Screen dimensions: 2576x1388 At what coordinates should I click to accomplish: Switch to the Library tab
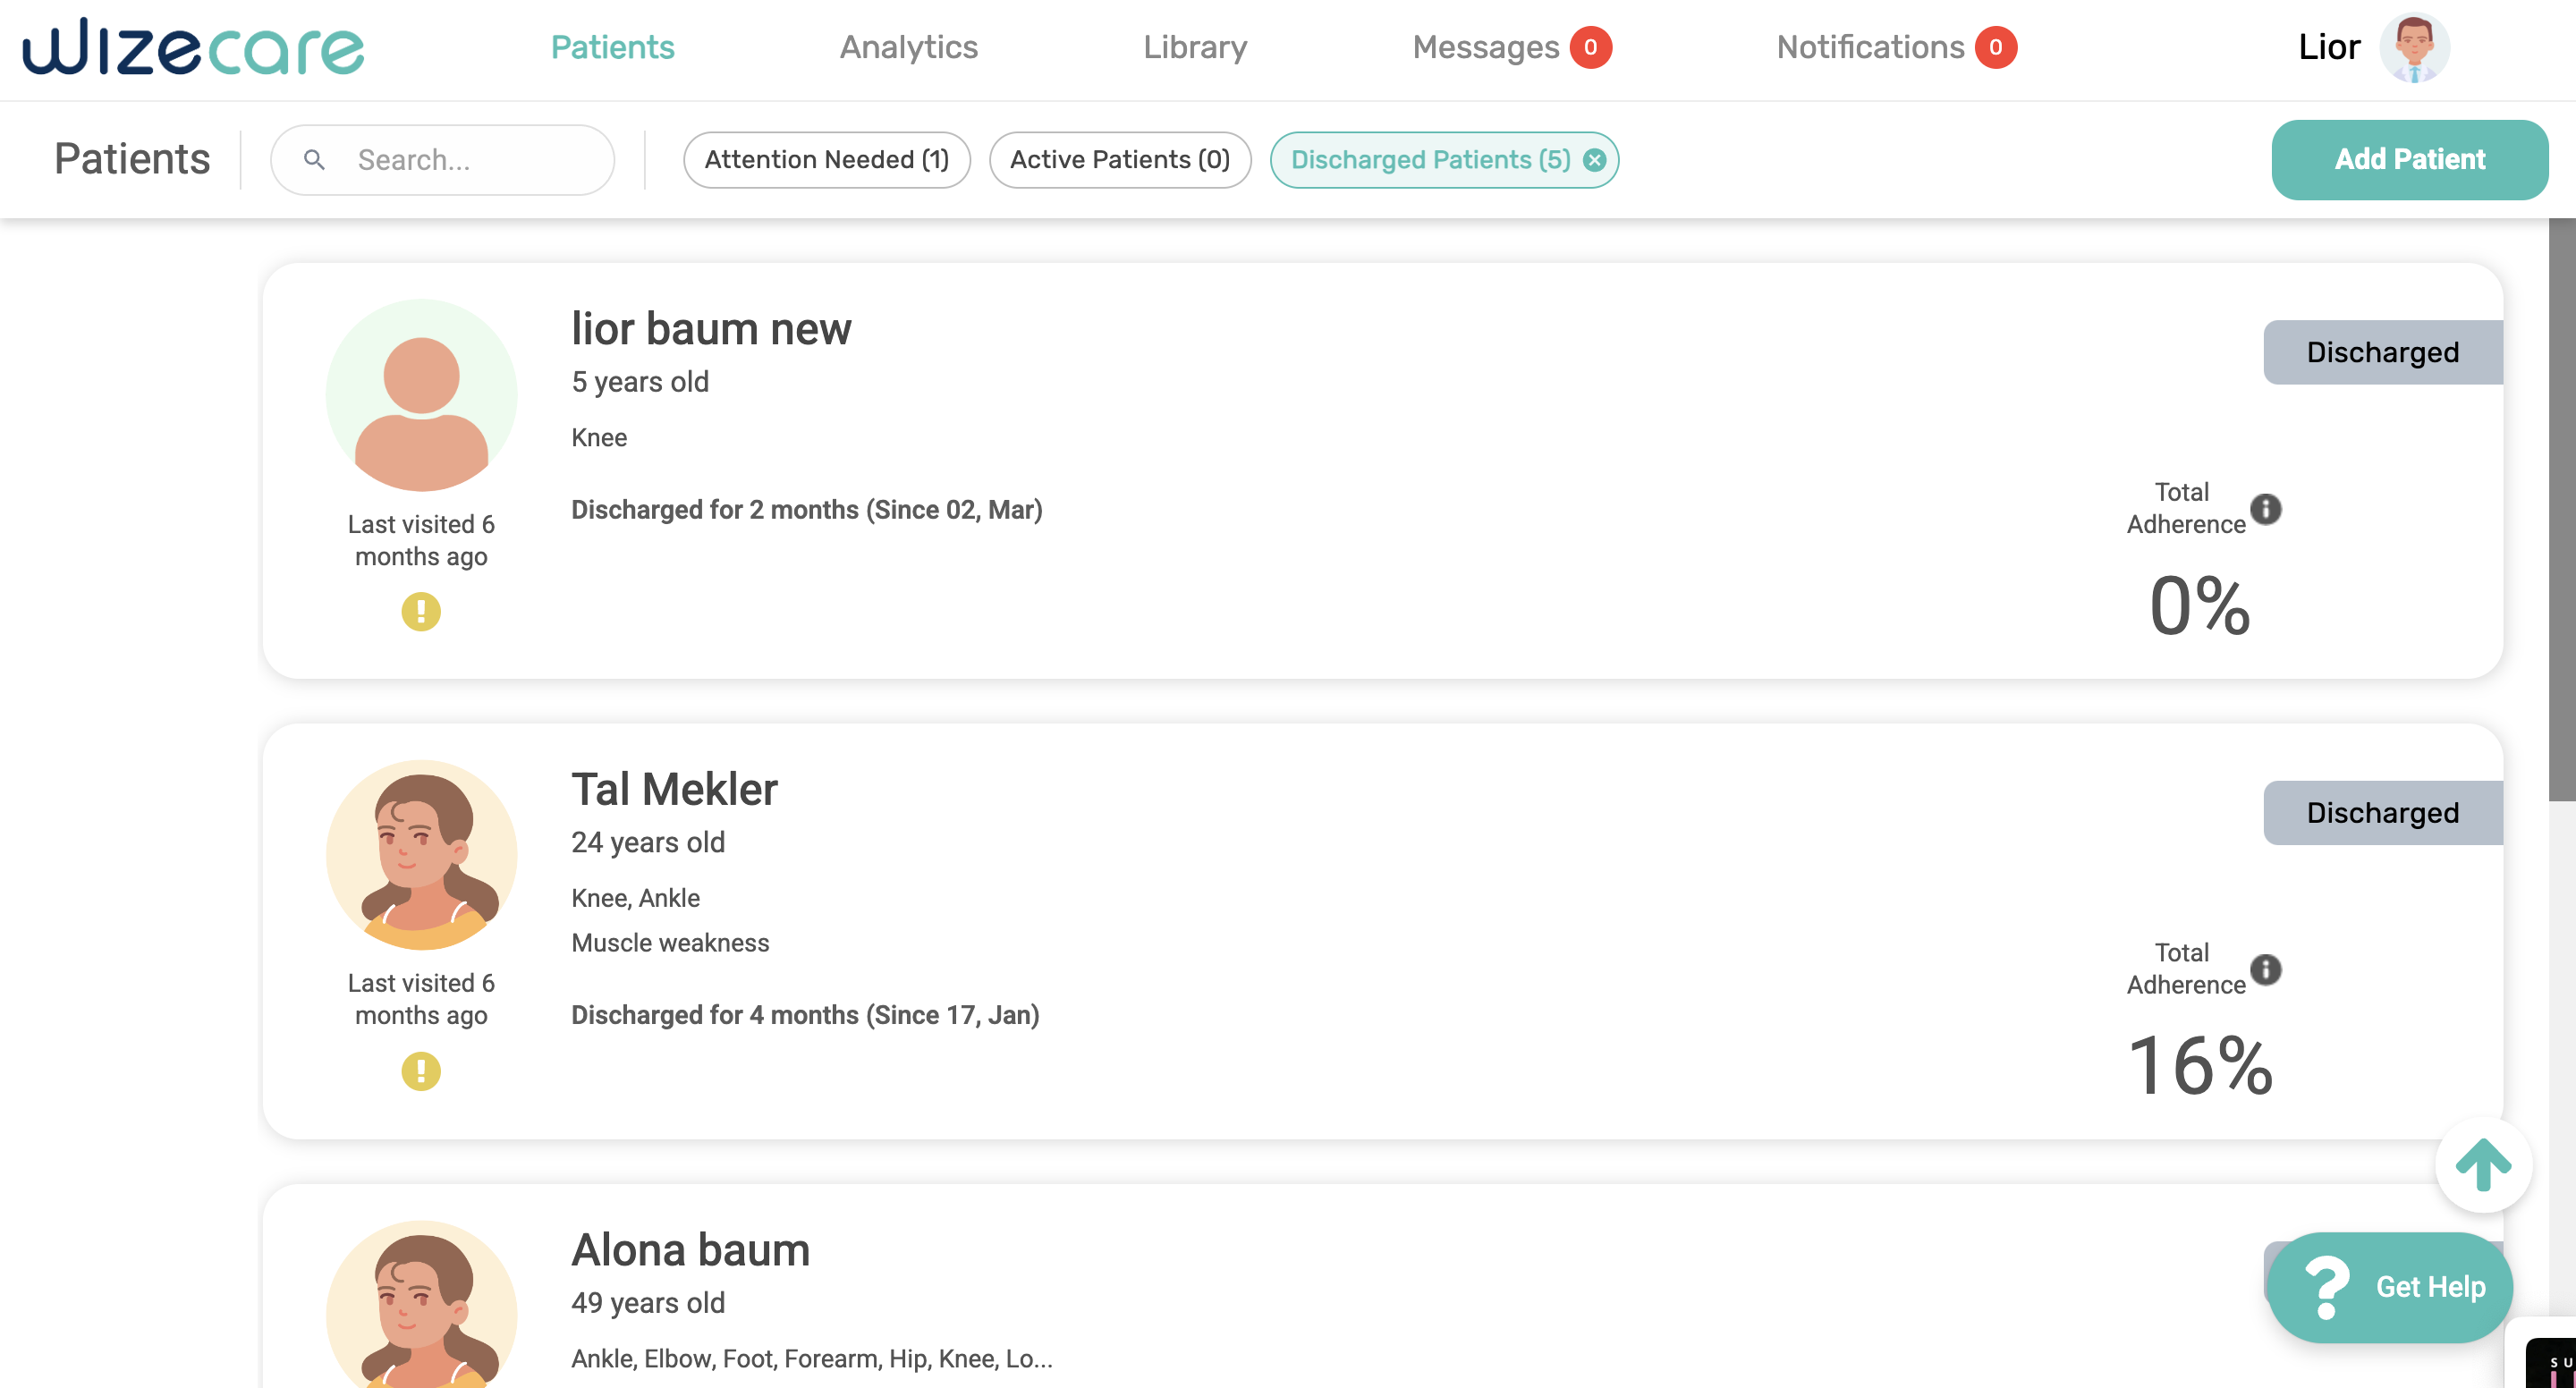click(x=1194, y=48)
